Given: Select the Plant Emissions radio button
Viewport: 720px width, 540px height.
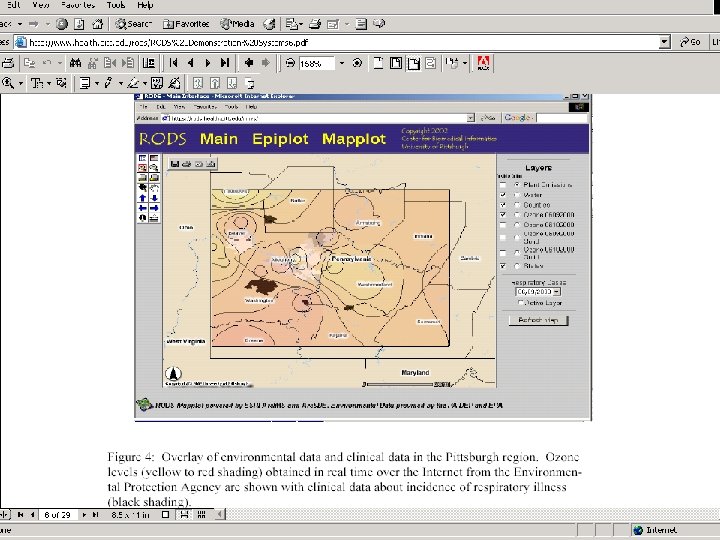Looking at the screenshot, I should [516, 185].
